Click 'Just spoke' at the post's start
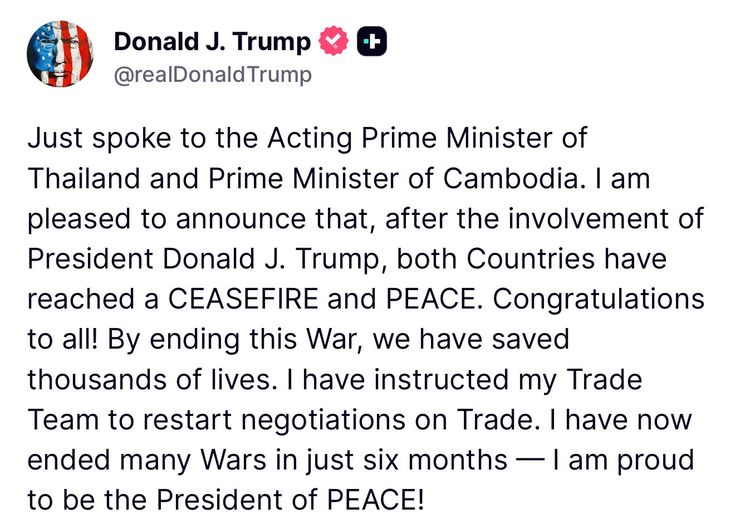Viewport: 735px width, 528px height. pos(99,139)
